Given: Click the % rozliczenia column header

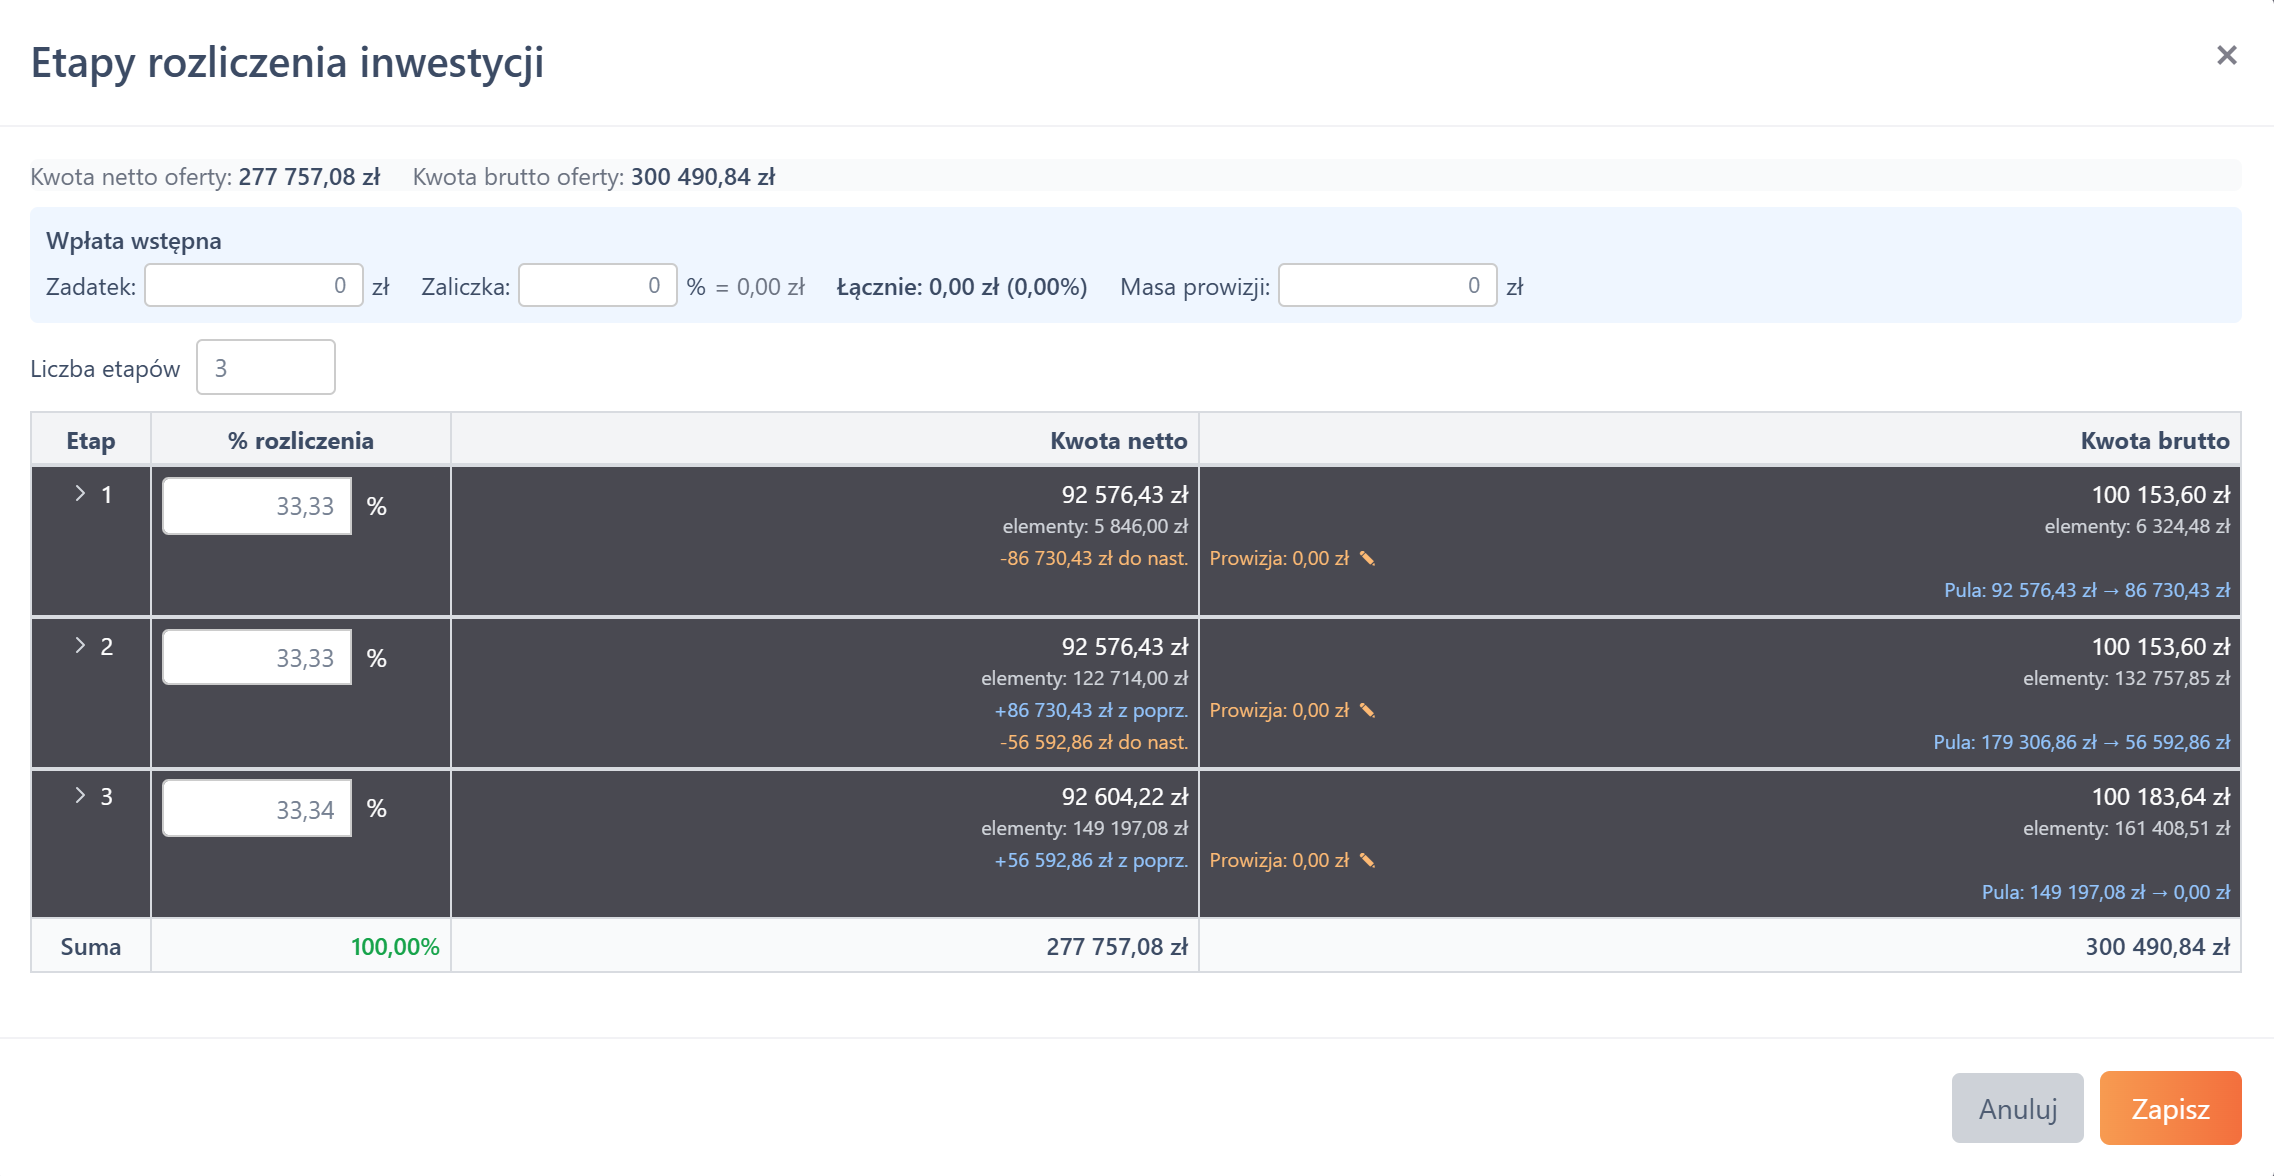Looking at the screenshot, I should tap(300, 441).
